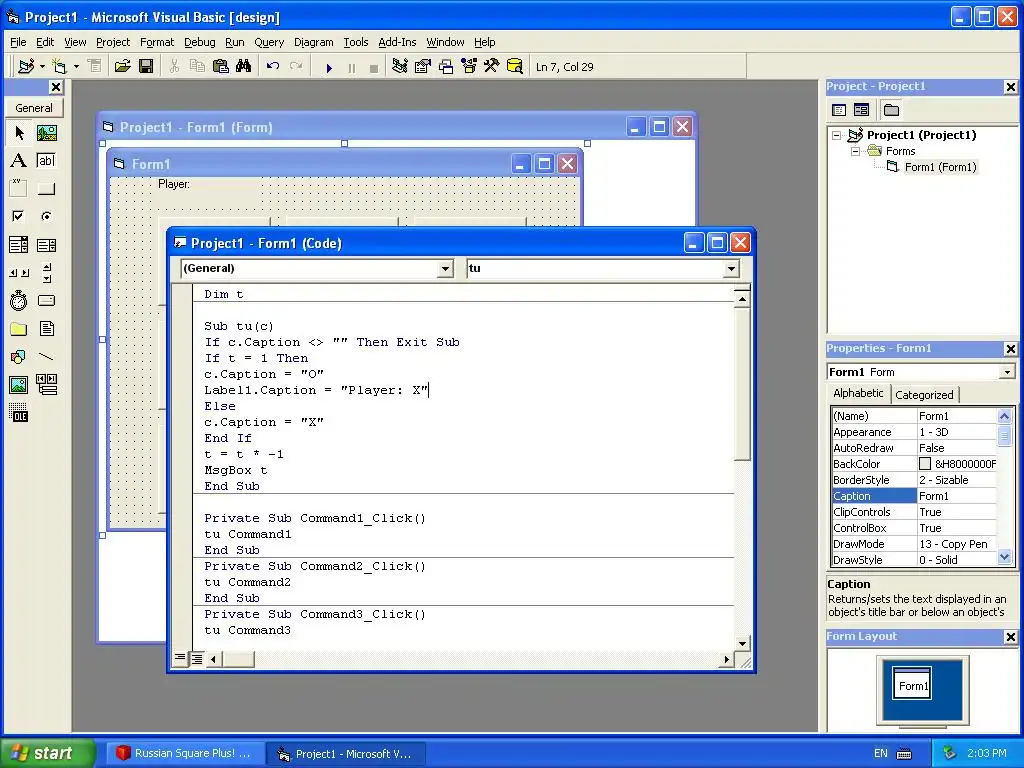Click the General tab of the toolbox
Screen dimensions: 1024x768
[x=34, y=108]
